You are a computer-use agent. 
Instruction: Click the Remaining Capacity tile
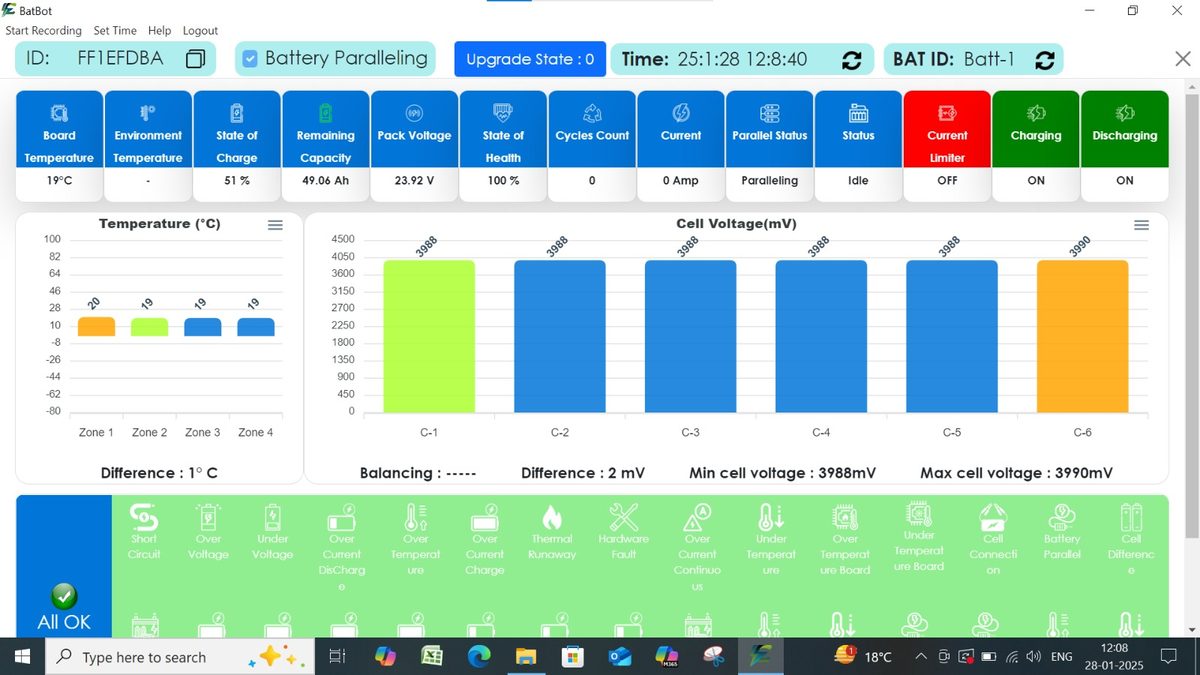(326, 146)
